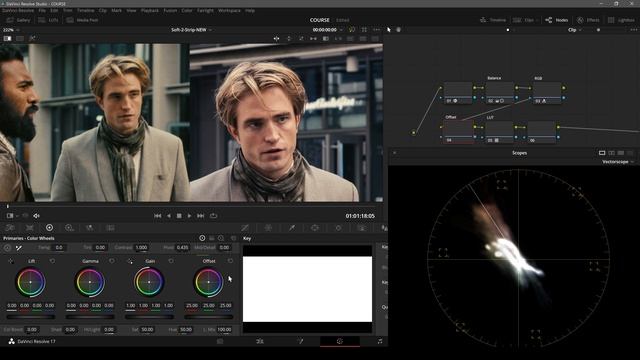The height and width of the screenshot is (360, 640).
Task: Open the Motion Effects palette
Action: [110, 228]
